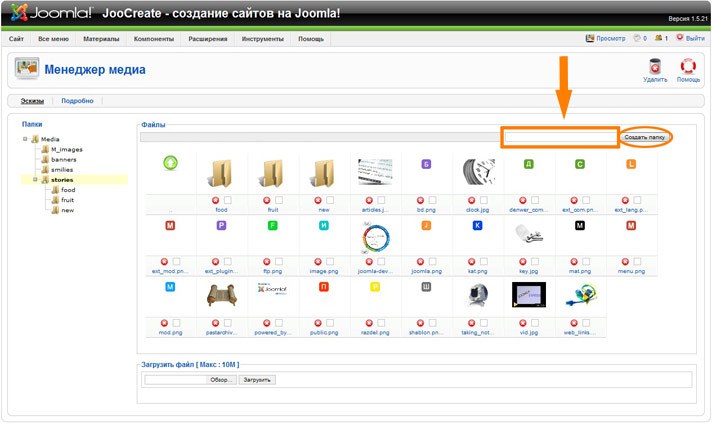Viewport: 712px width, 425px height.
Task: Click the green up-folder arrow icon
Action: (170, 163)
